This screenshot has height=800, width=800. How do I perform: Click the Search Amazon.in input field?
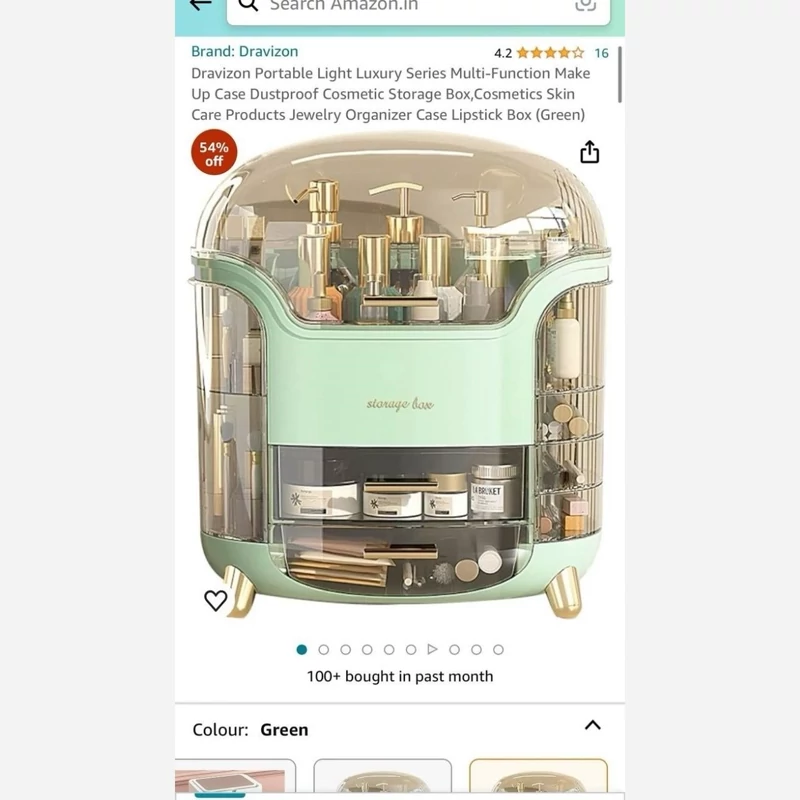418,7
